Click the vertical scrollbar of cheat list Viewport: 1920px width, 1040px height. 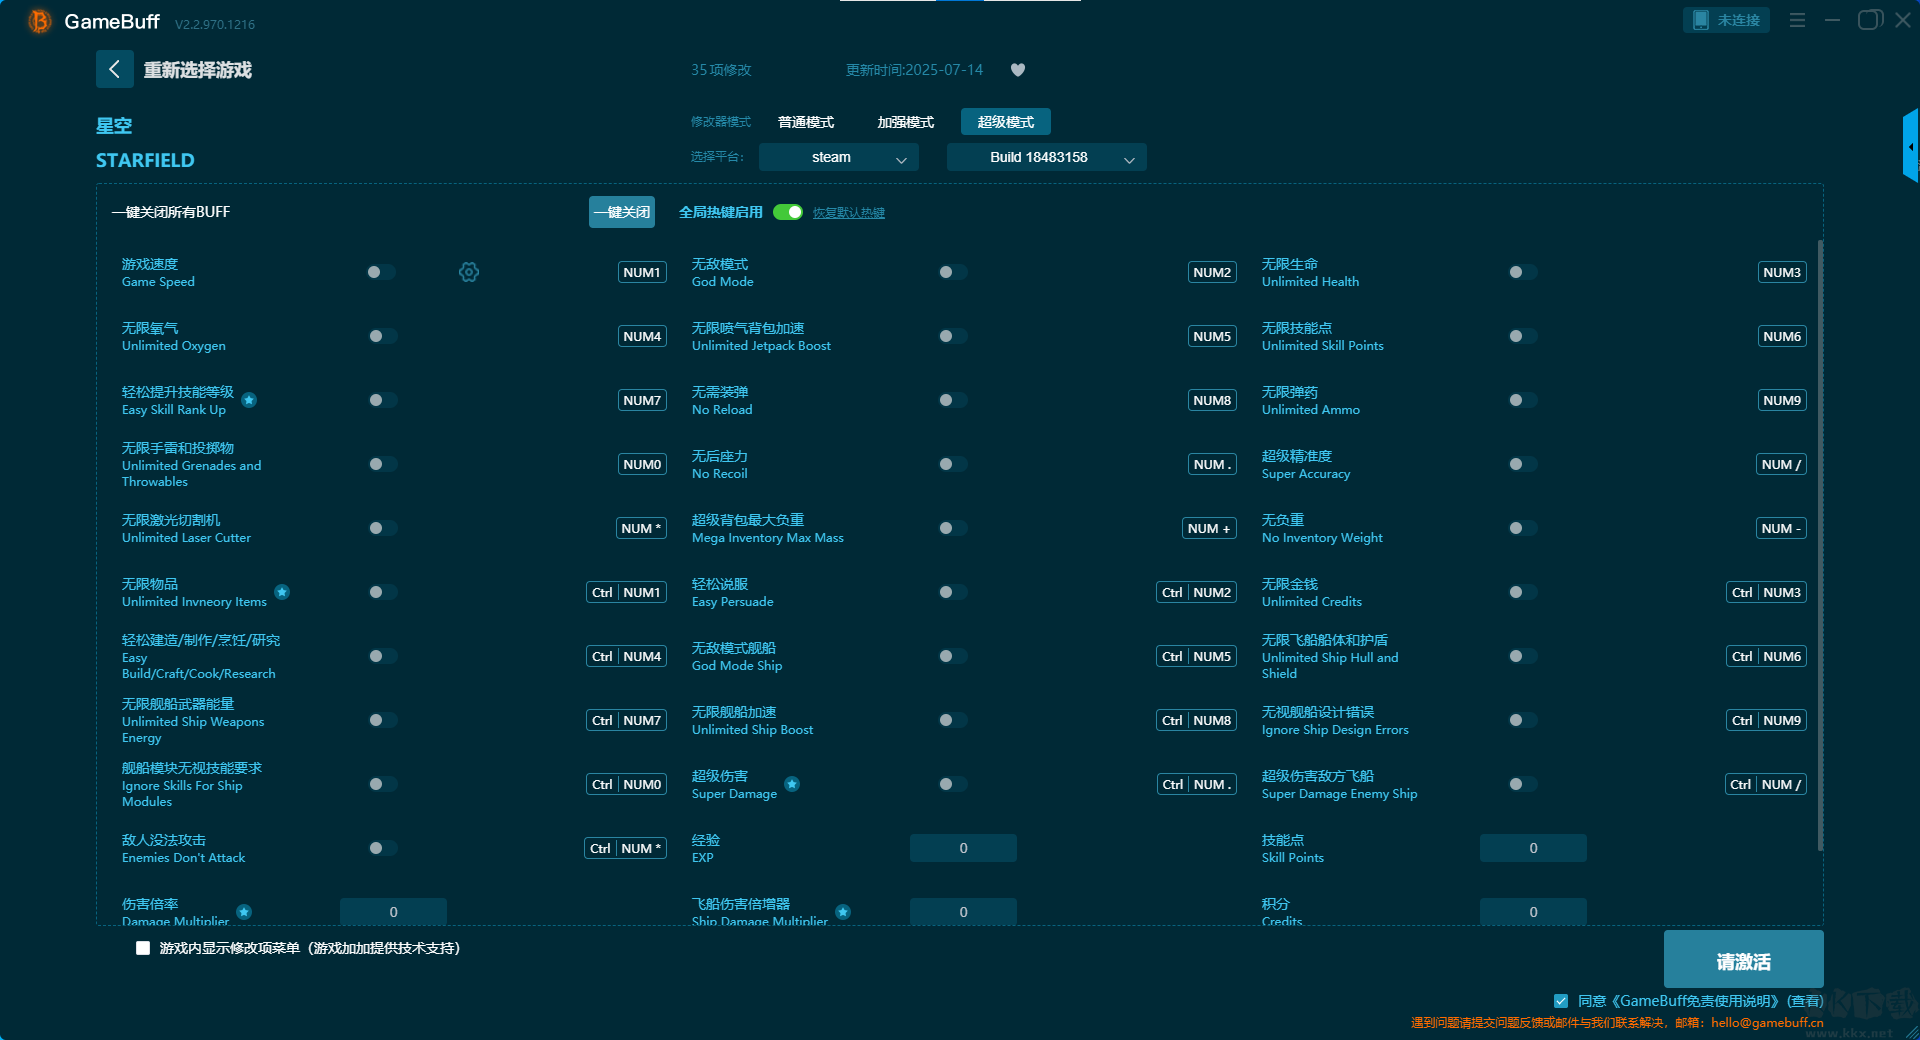click(x=1820, y=540)
